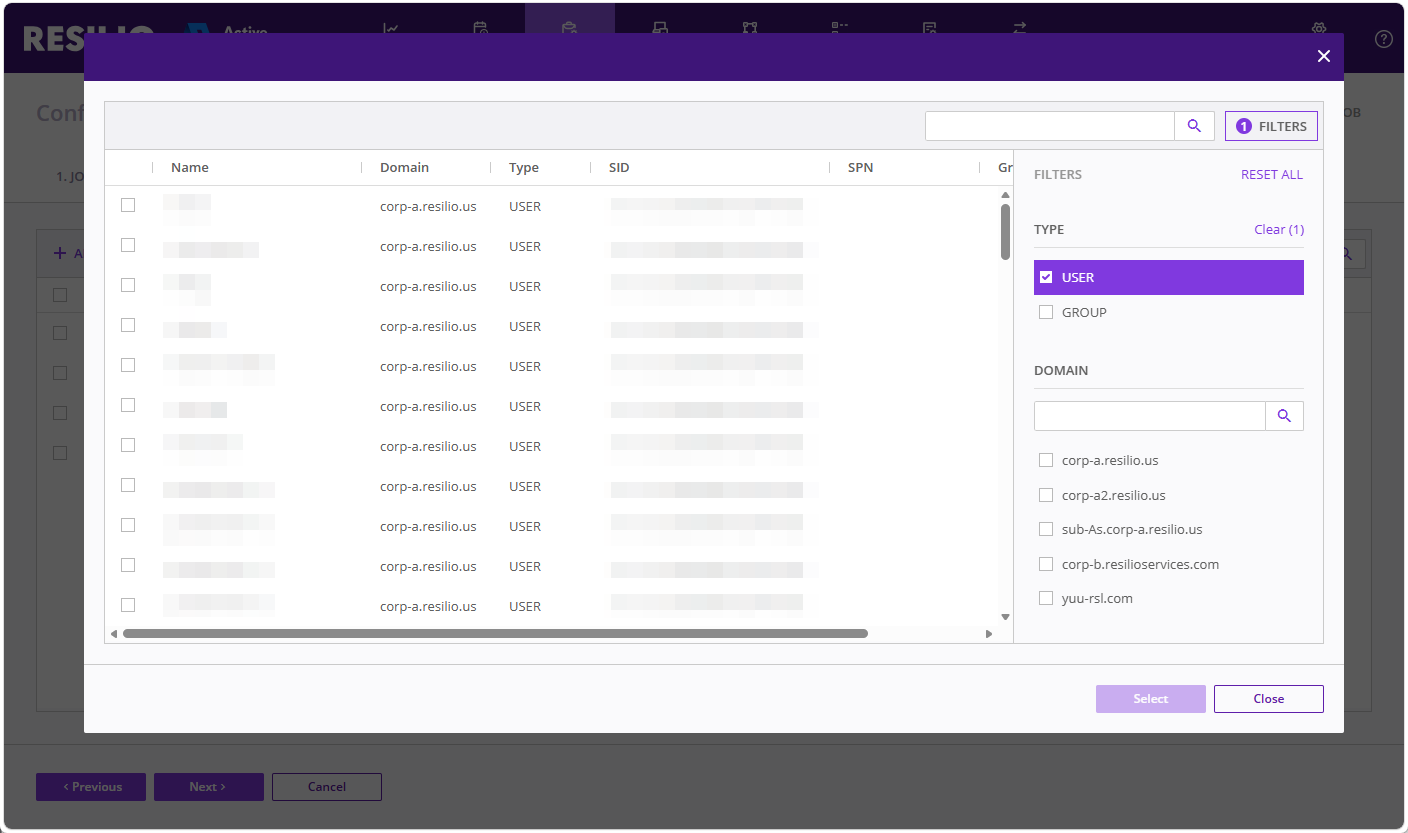Click the magnifier icon in the DOMAIN filter

coord(1284,416)
